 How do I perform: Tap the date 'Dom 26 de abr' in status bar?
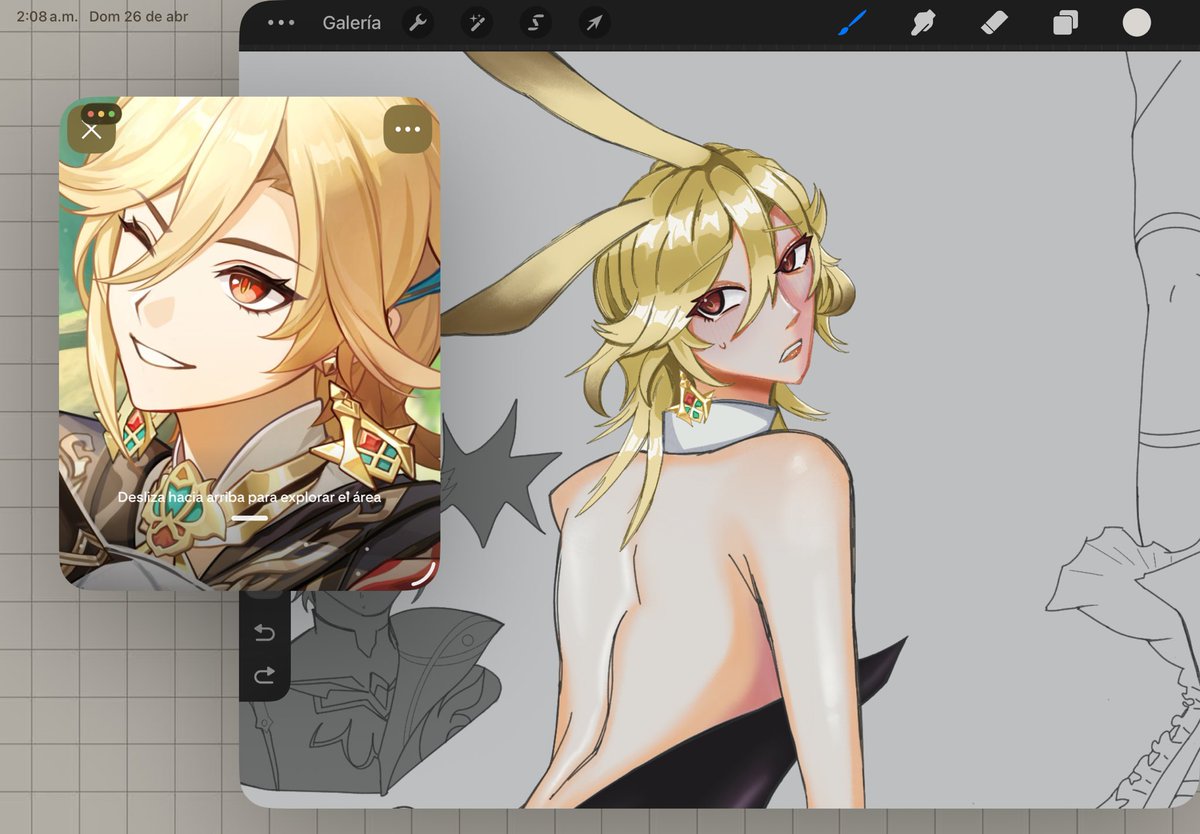pos(138,16)
